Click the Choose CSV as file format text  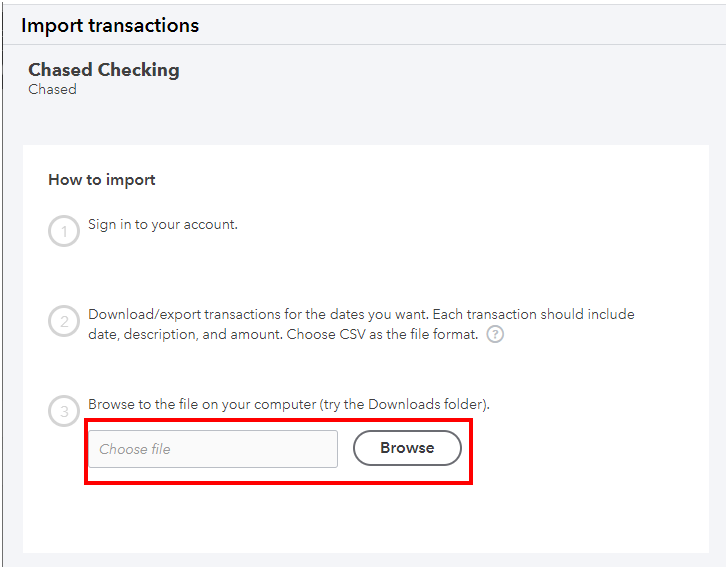383,334
